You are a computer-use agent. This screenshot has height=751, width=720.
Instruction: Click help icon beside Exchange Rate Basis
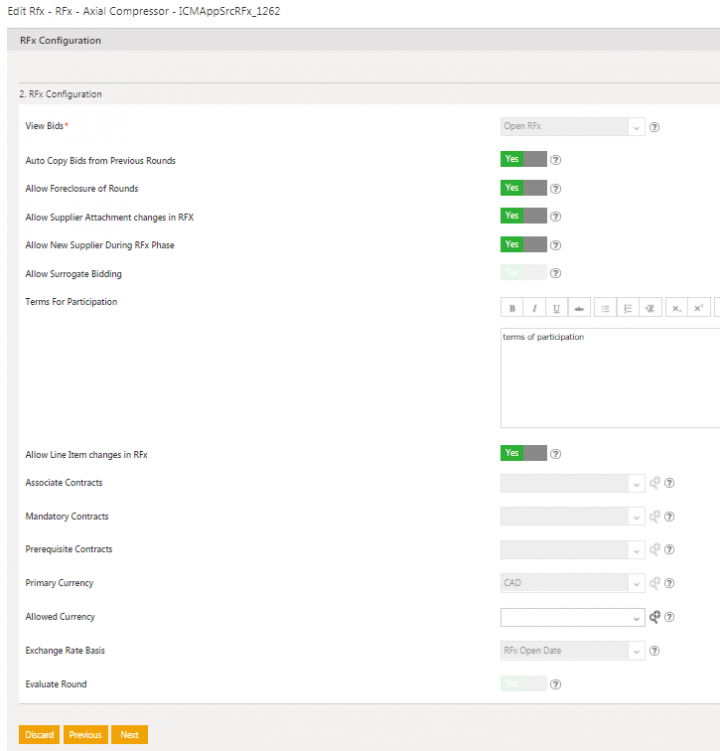[x=655, y=651]
